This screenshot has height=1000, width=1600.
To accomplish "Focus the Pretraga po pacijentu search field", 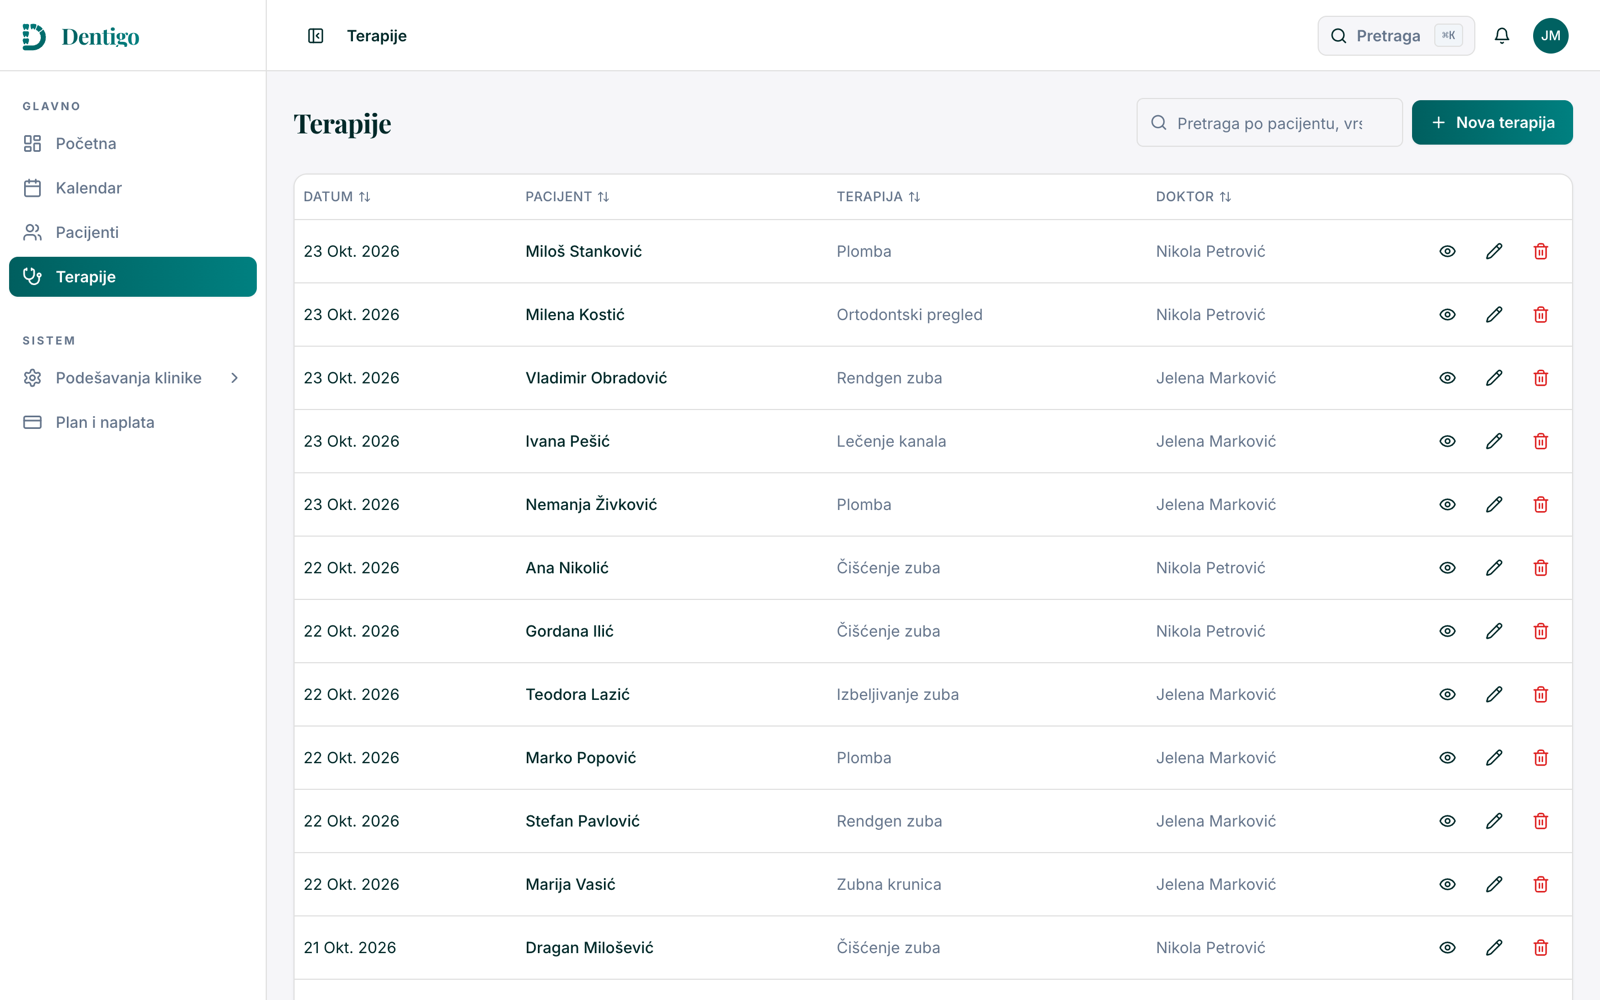I will (x=1269, y=123).
